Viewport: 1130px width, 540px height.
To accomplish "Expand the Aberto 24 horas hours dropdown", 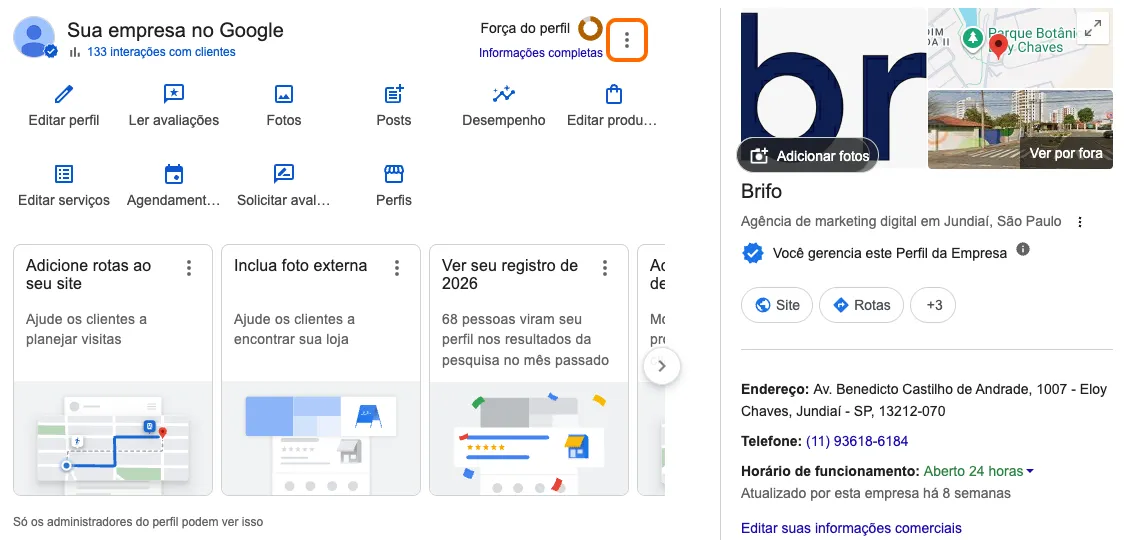I will [979, 472].
